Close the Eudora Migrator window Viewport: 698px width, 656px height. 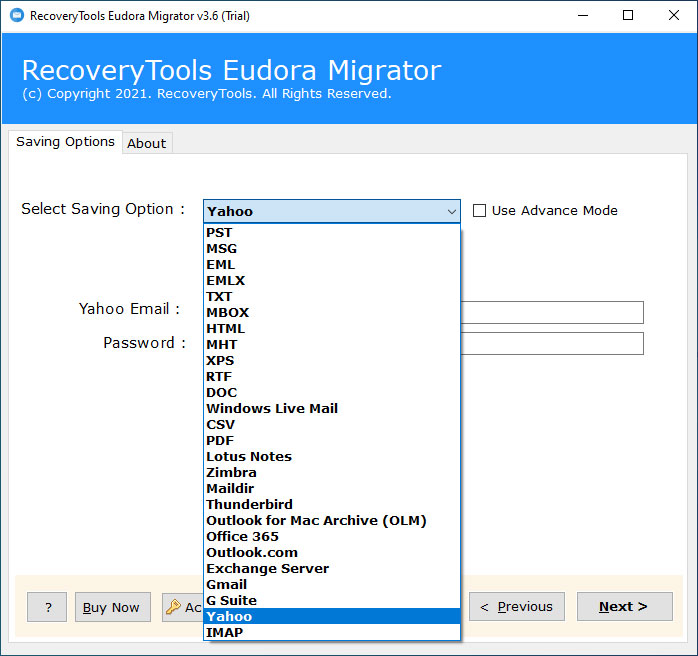(674, 16)
